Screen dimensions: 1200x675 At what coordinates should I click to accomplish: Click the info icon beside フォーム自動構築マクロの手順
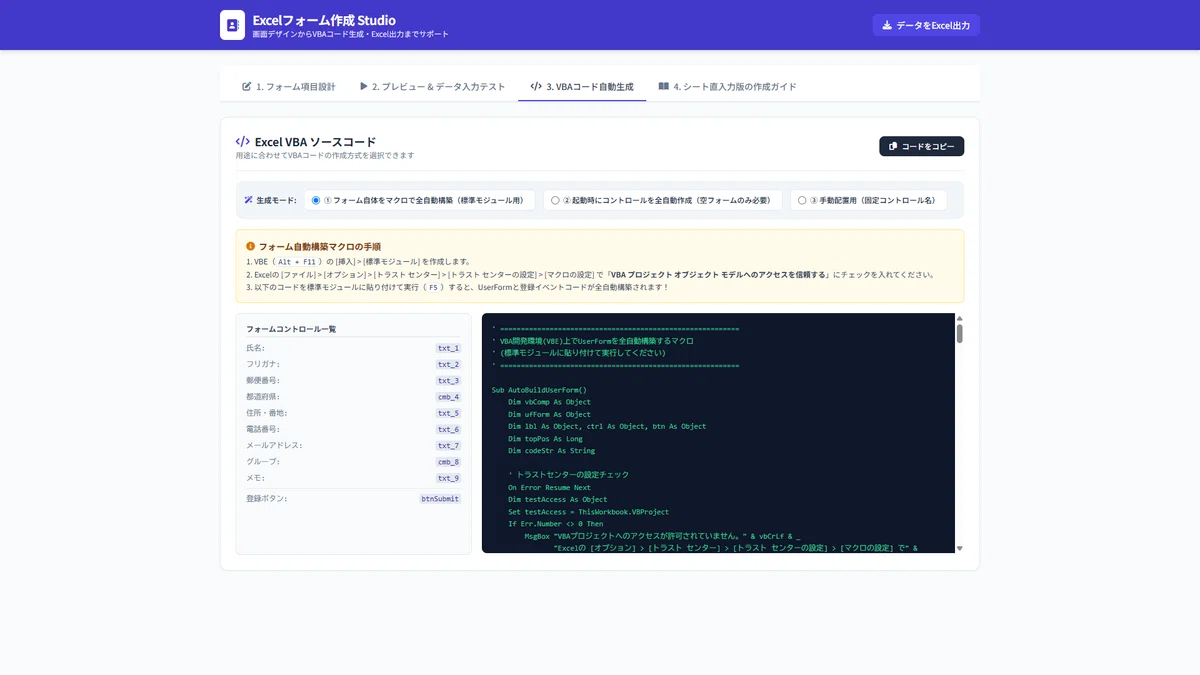[250, 246]
